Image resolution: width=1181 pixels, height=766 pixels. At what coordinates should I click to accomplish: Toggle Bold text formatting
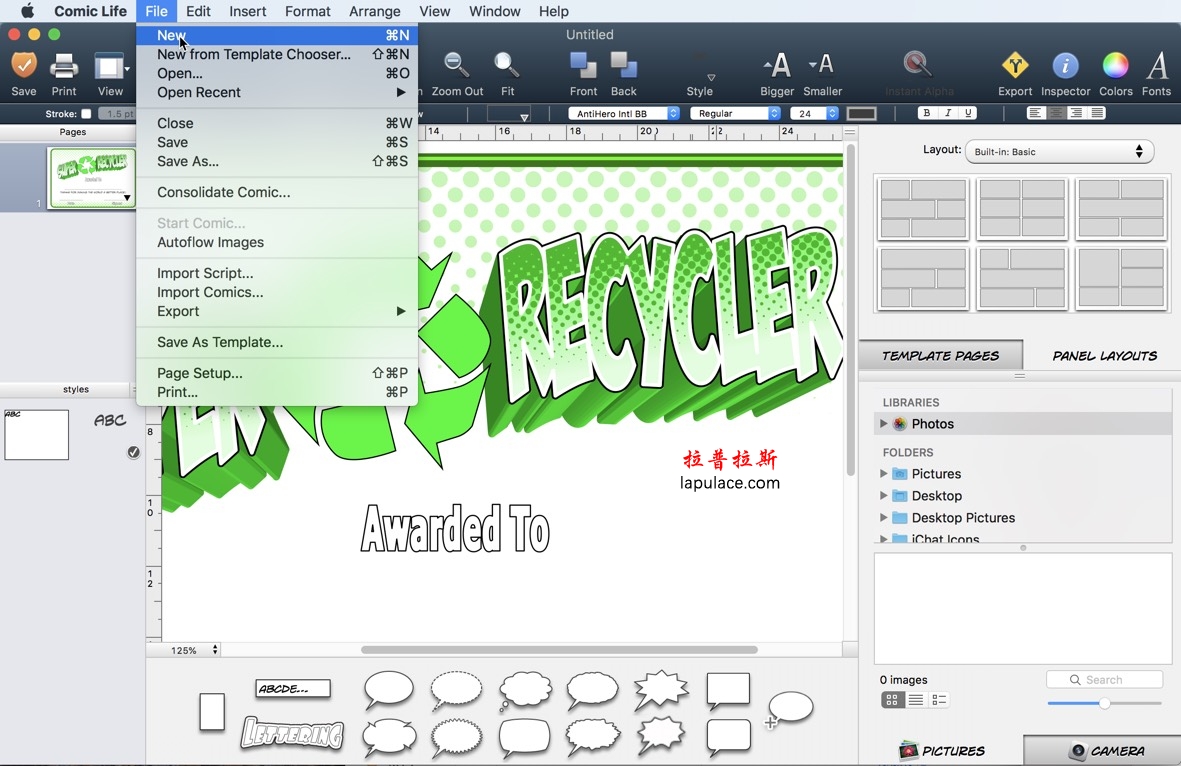tap(926, 113)
